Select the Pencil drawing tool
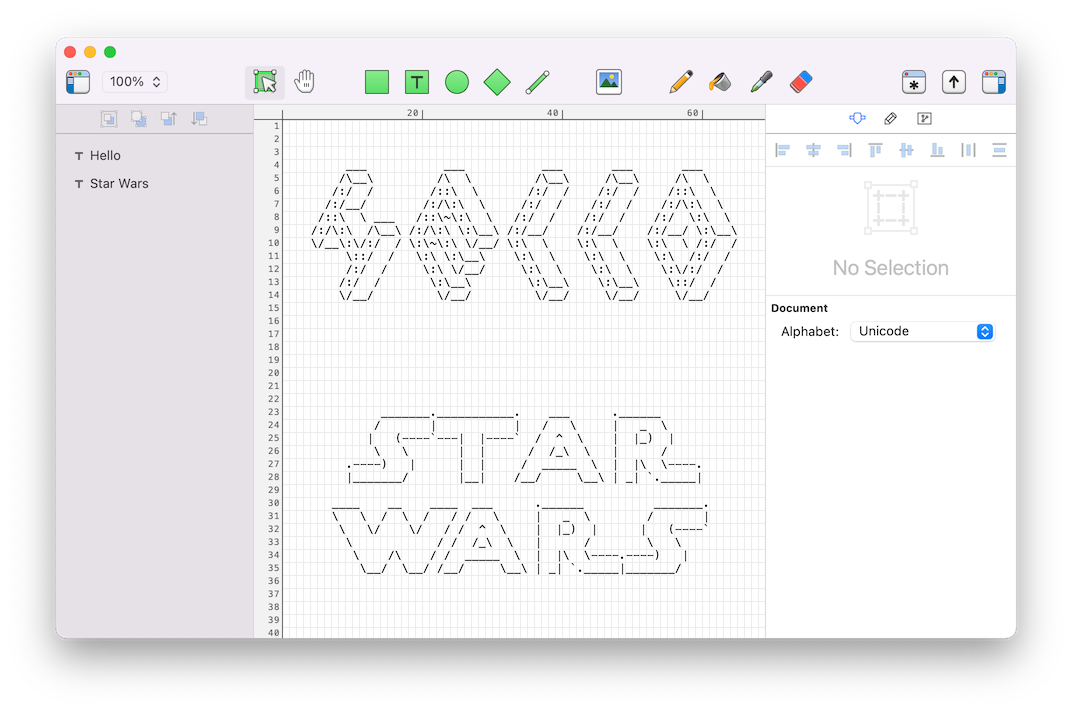The image size is (1072, 712). coord(681,82)
